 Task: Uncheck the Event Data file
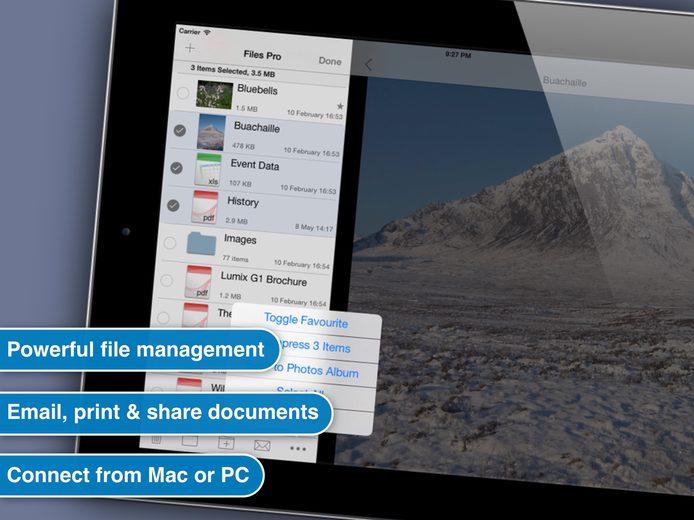click(176, 168)
